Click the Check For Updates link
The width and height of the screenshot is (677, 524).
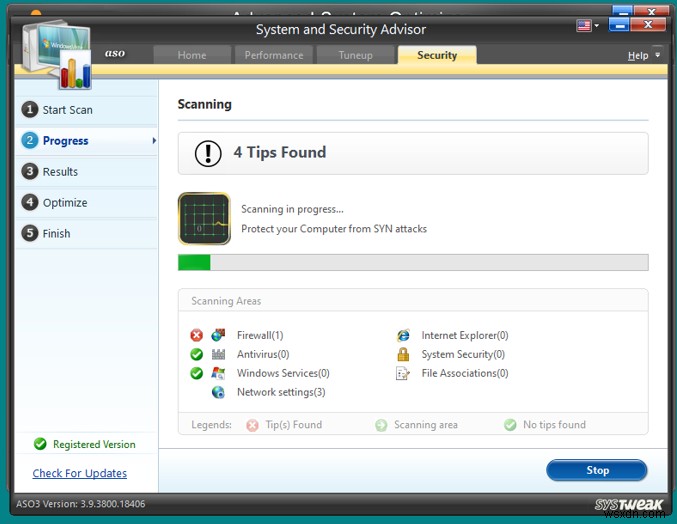click(80, 473)
